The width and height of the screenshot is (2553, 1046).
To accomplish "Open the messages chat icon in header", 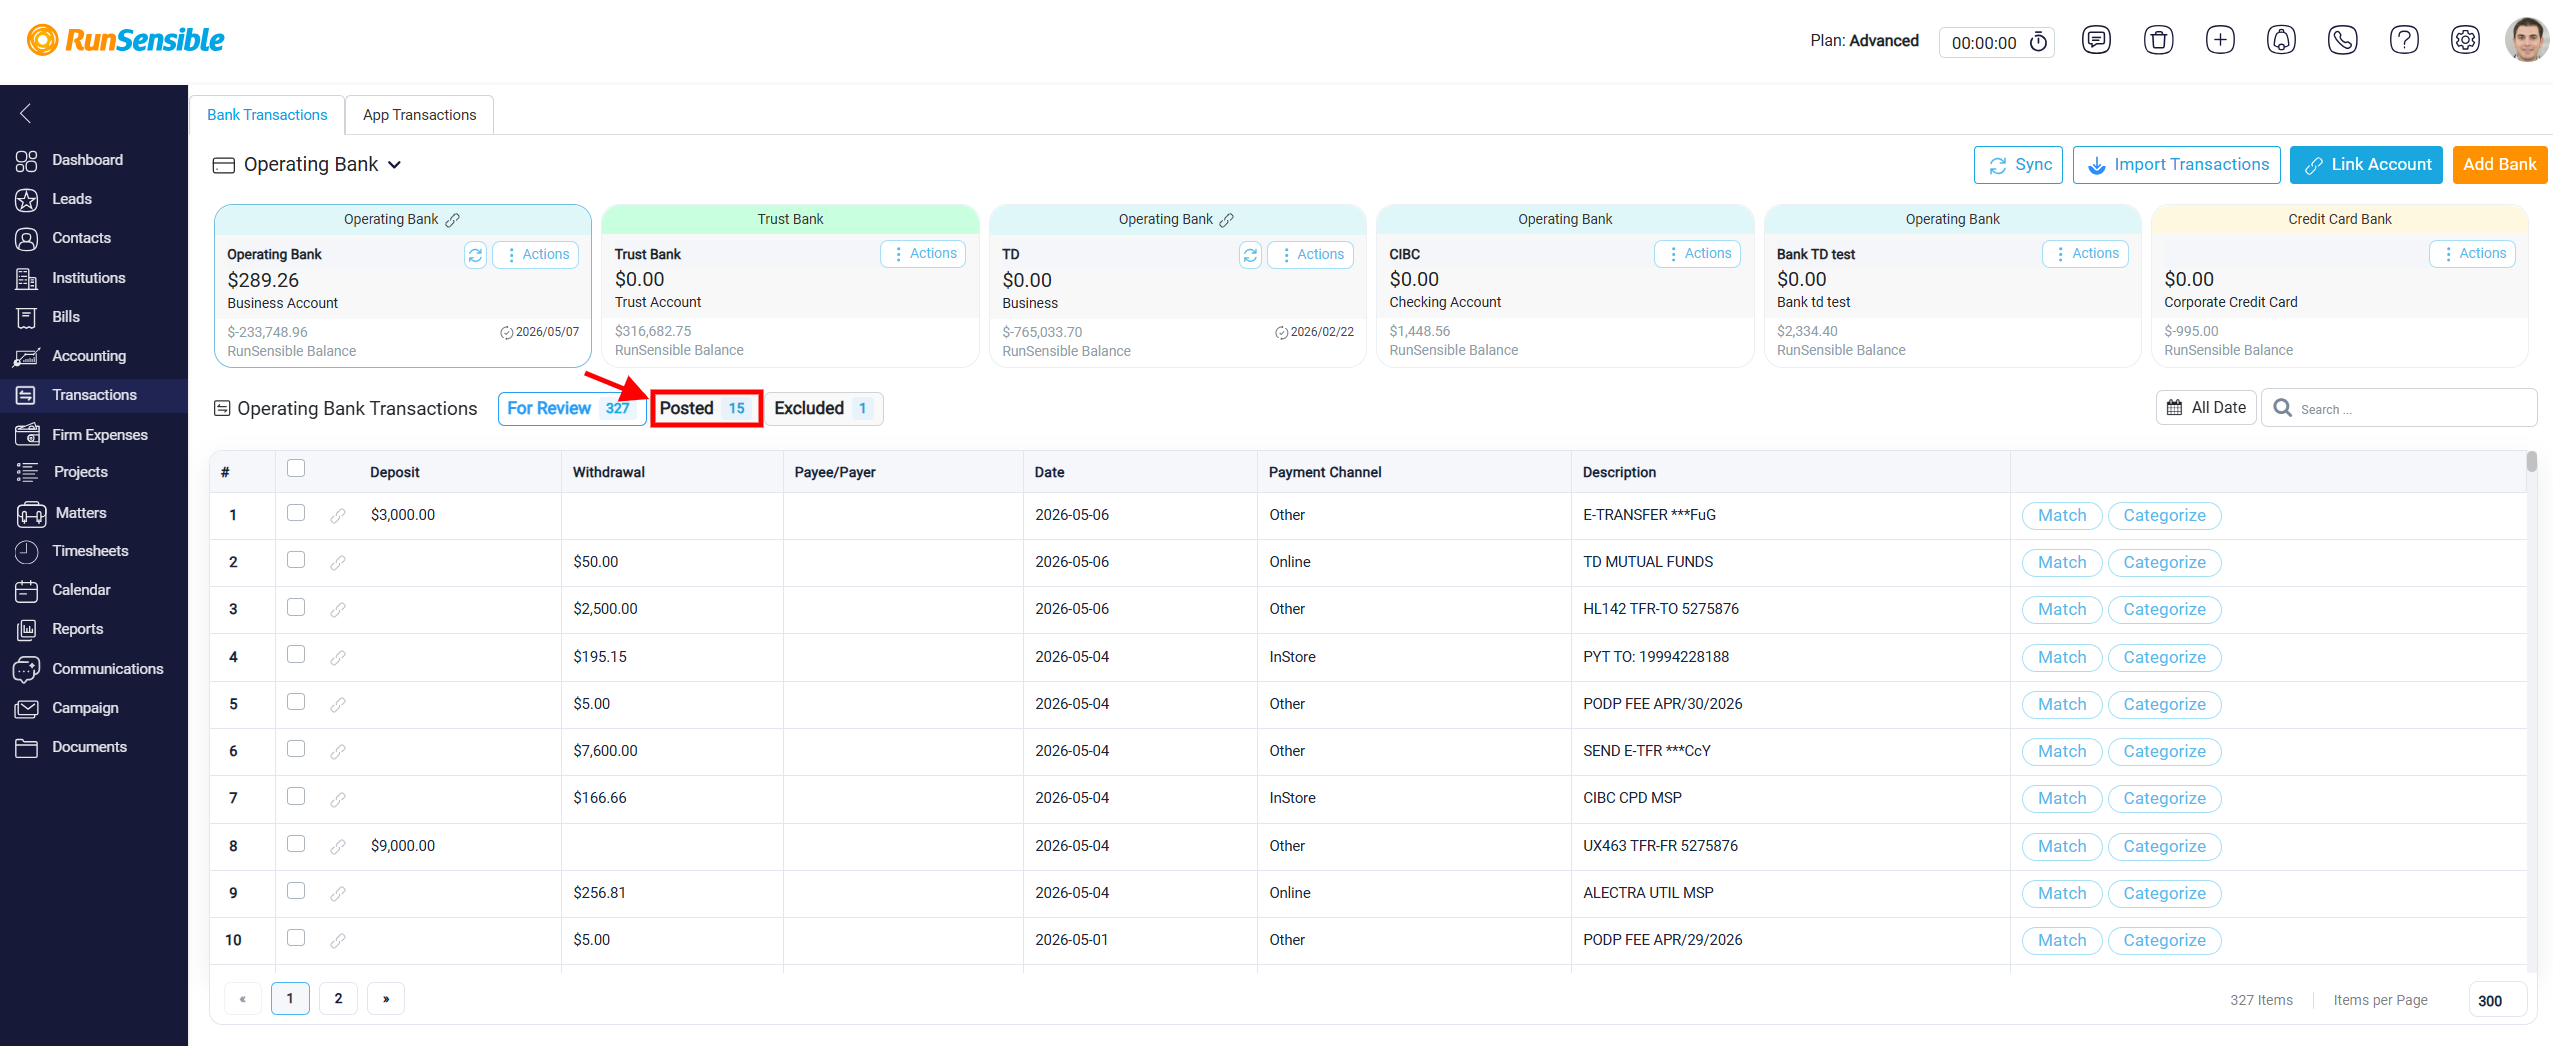I will pos(2096,40).
